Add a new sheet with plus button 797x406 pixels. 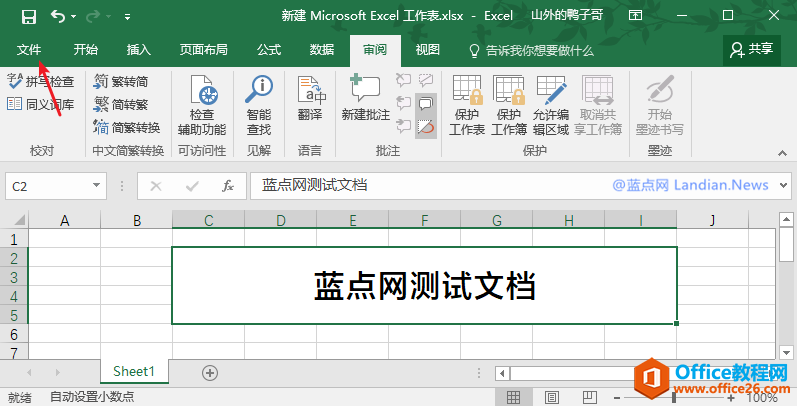pos(210,373)
